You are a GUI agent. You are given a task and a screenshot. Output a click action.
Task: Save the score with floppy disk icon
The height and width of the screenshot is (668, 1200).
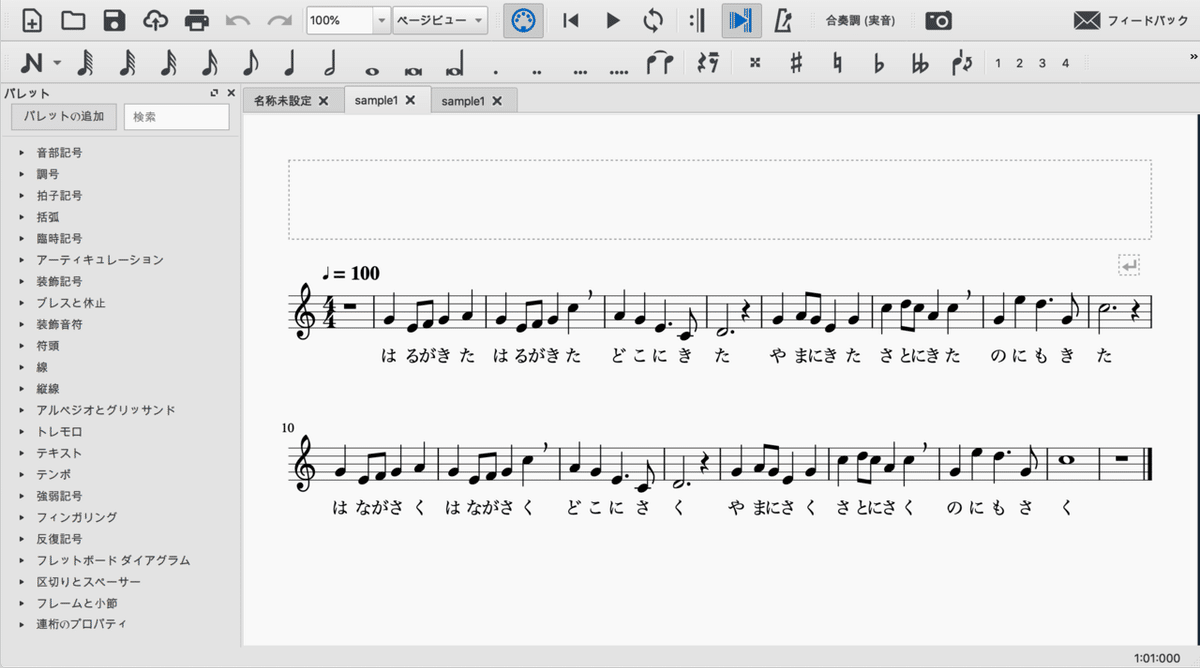[114, 20]
